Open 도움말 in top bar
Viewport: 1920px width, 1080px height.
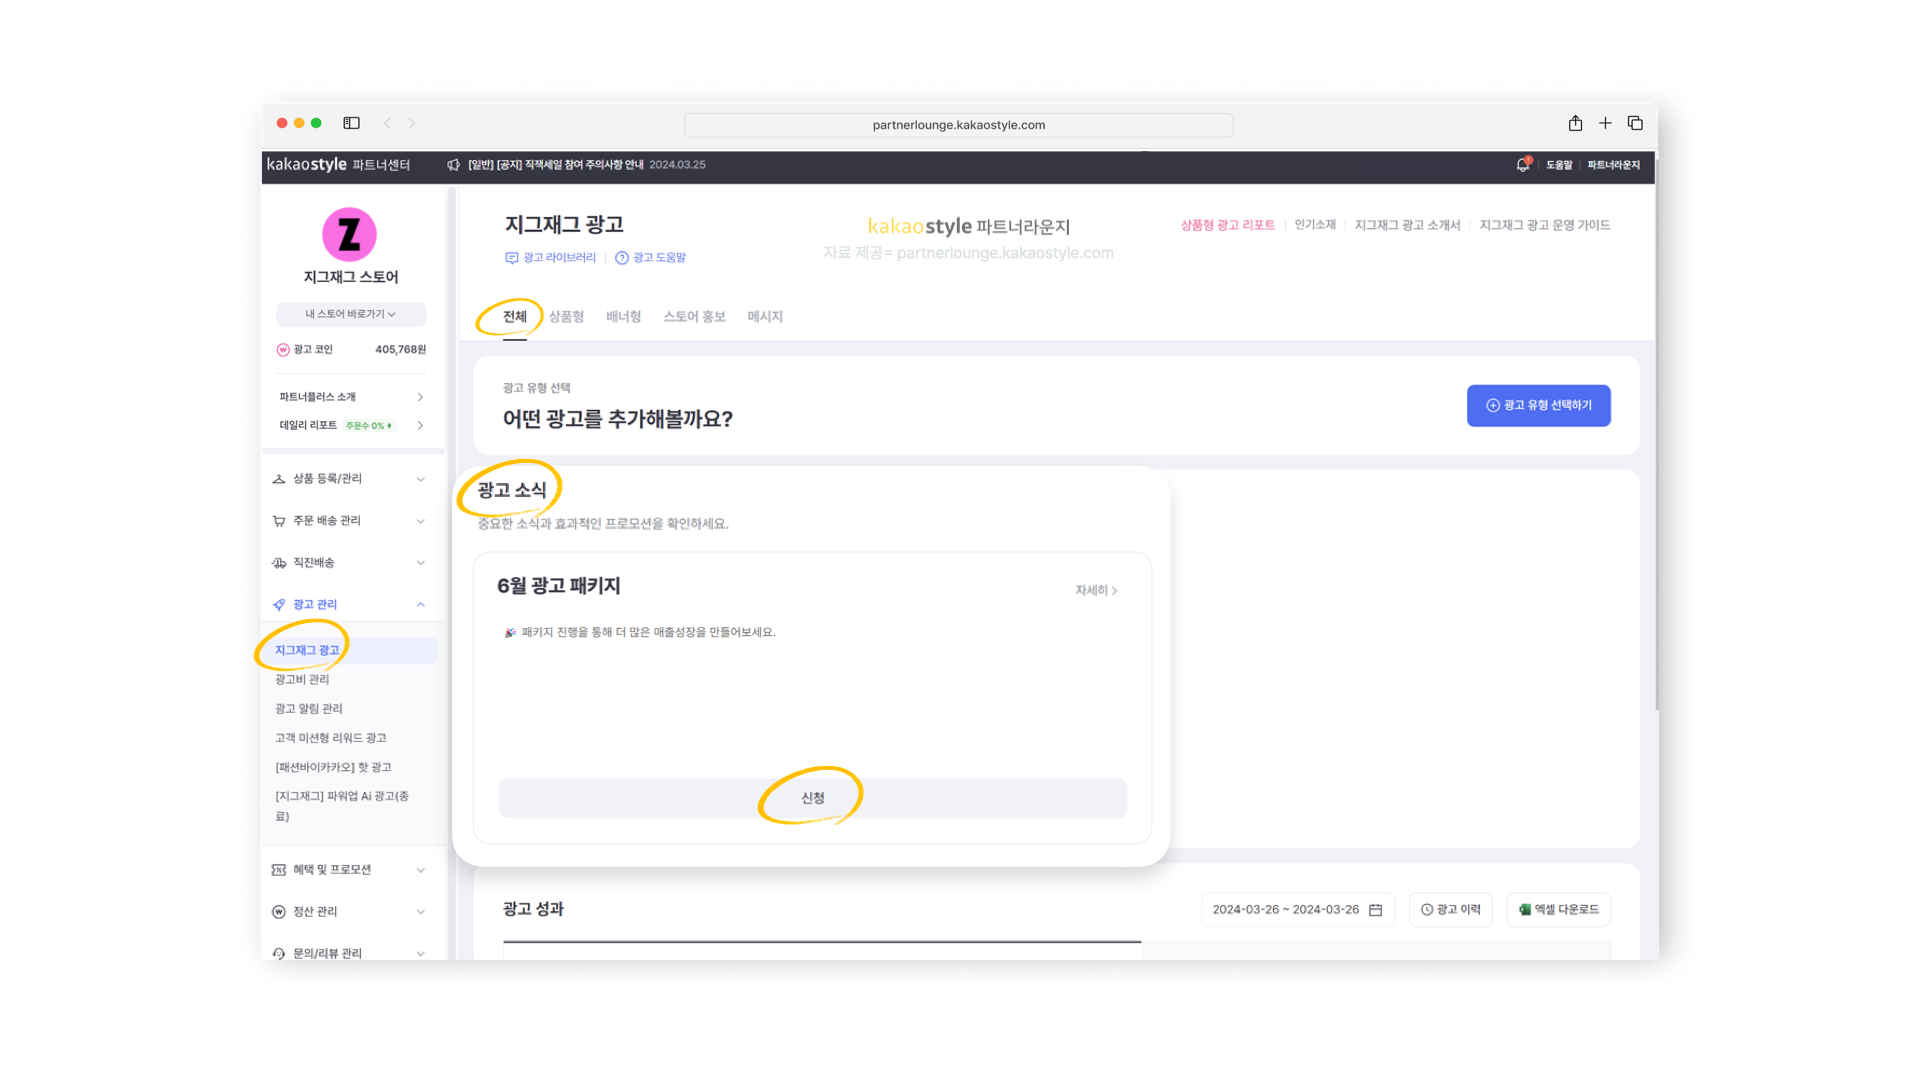pyautogui.click(x=1559, y=165)
